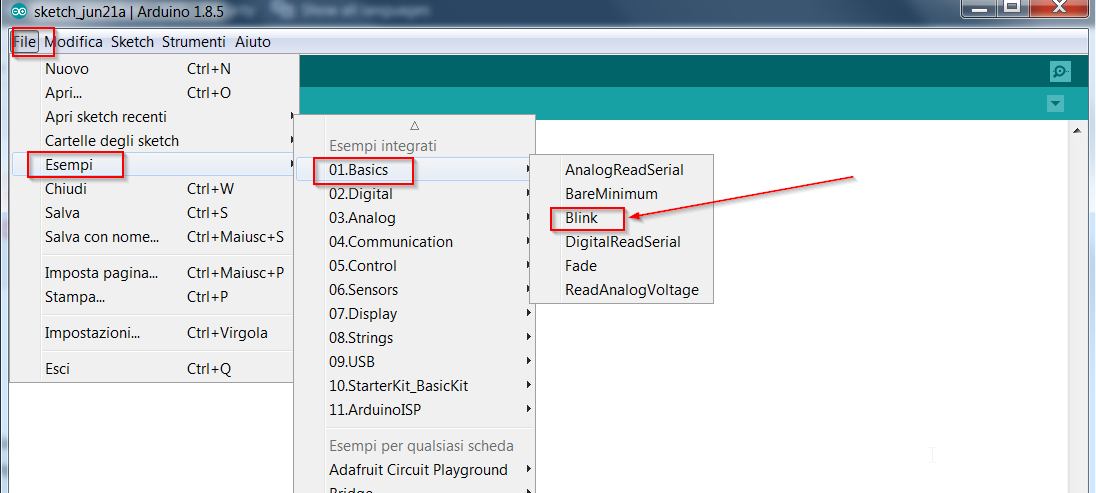
Task: Click the Arduino logo in title bar
Action: pos(19,12)
